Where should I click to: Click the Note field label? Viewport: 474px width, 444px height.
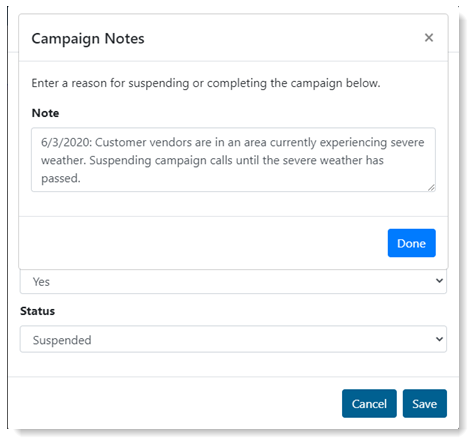pos(45,113)
